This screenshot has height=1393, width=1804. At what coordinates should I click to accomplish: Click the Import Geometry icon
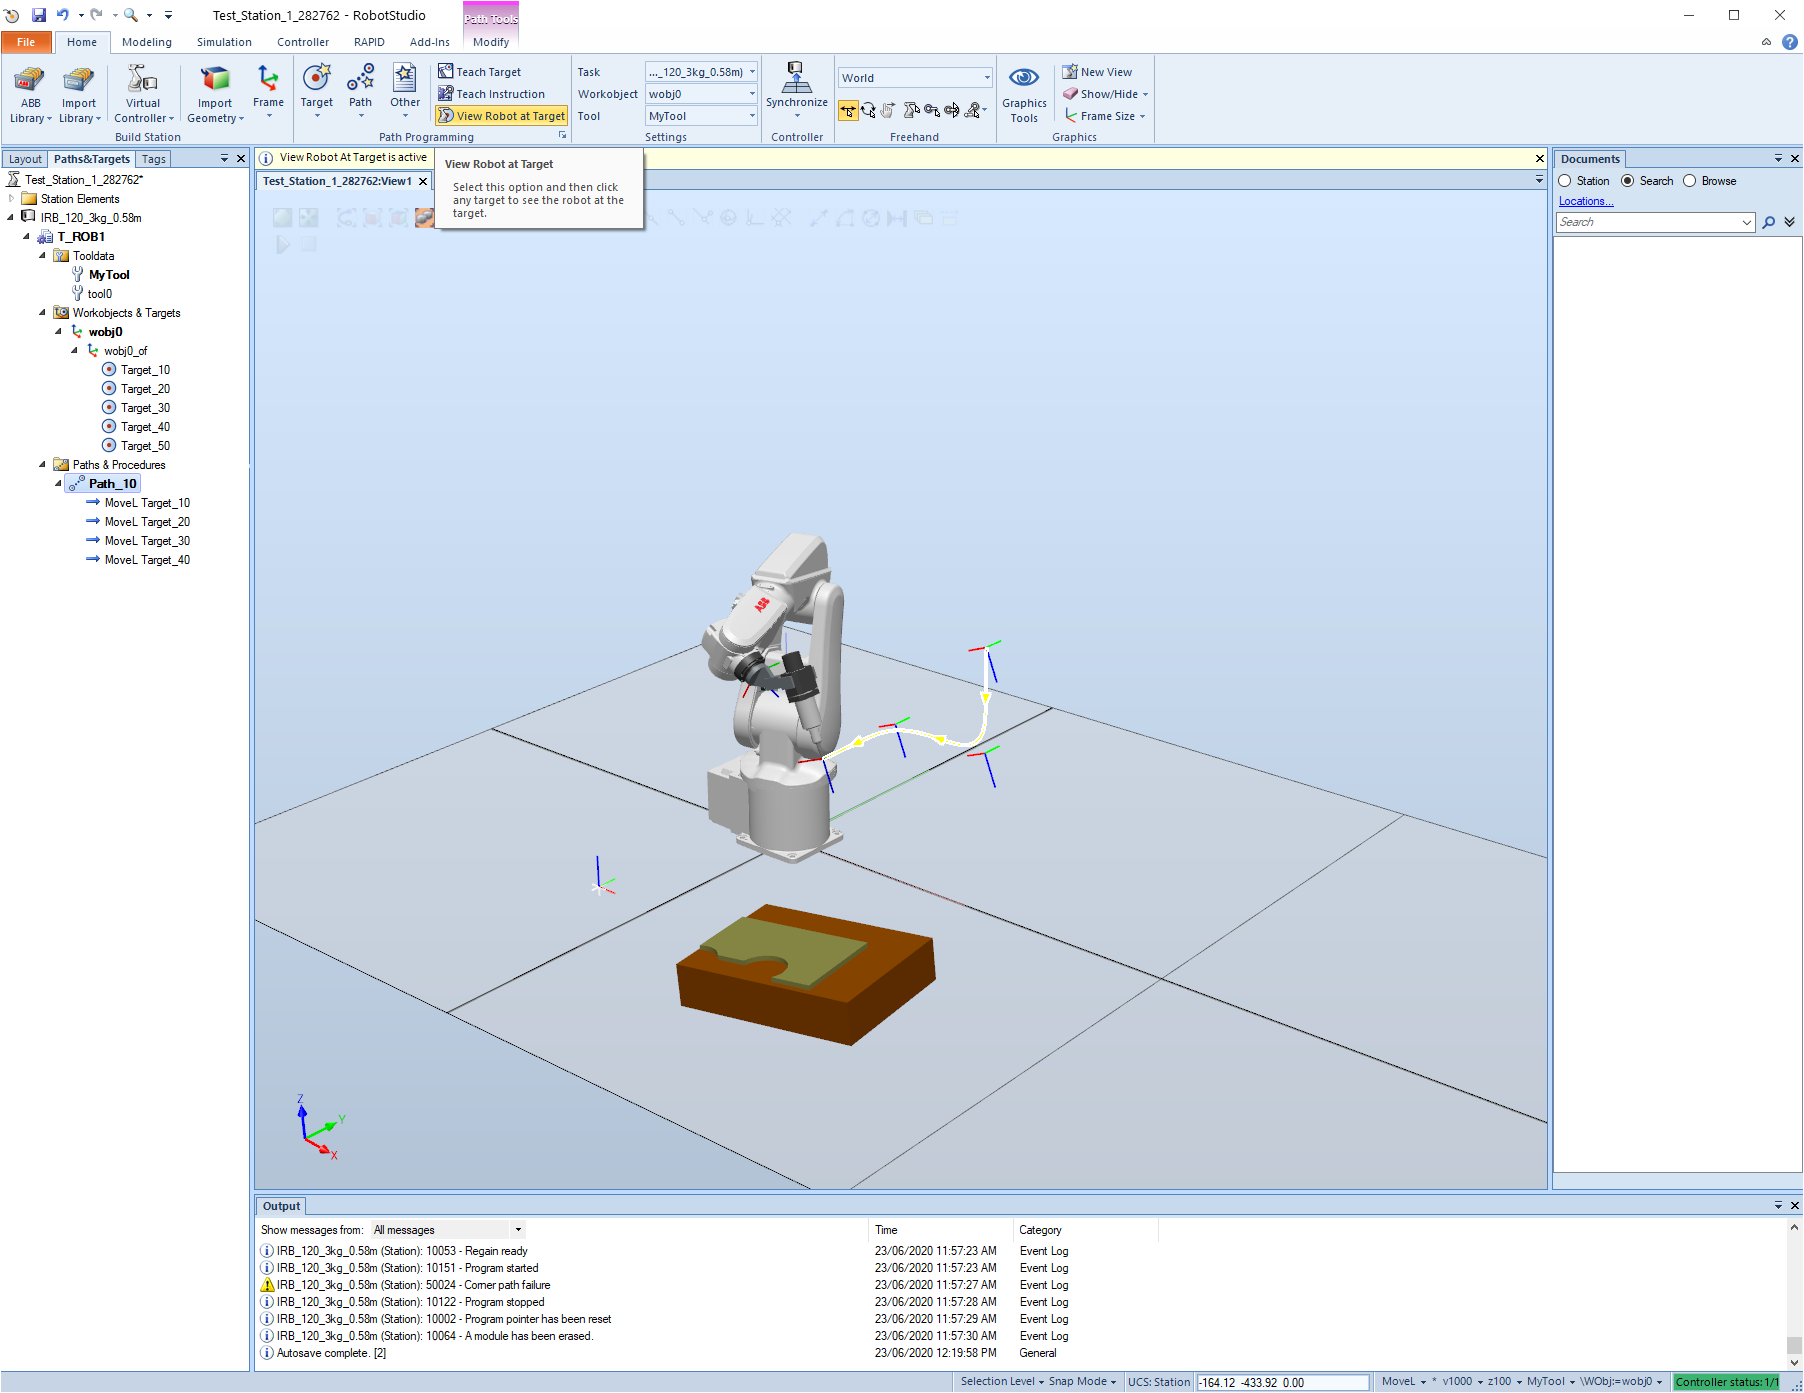coord(215,80)
